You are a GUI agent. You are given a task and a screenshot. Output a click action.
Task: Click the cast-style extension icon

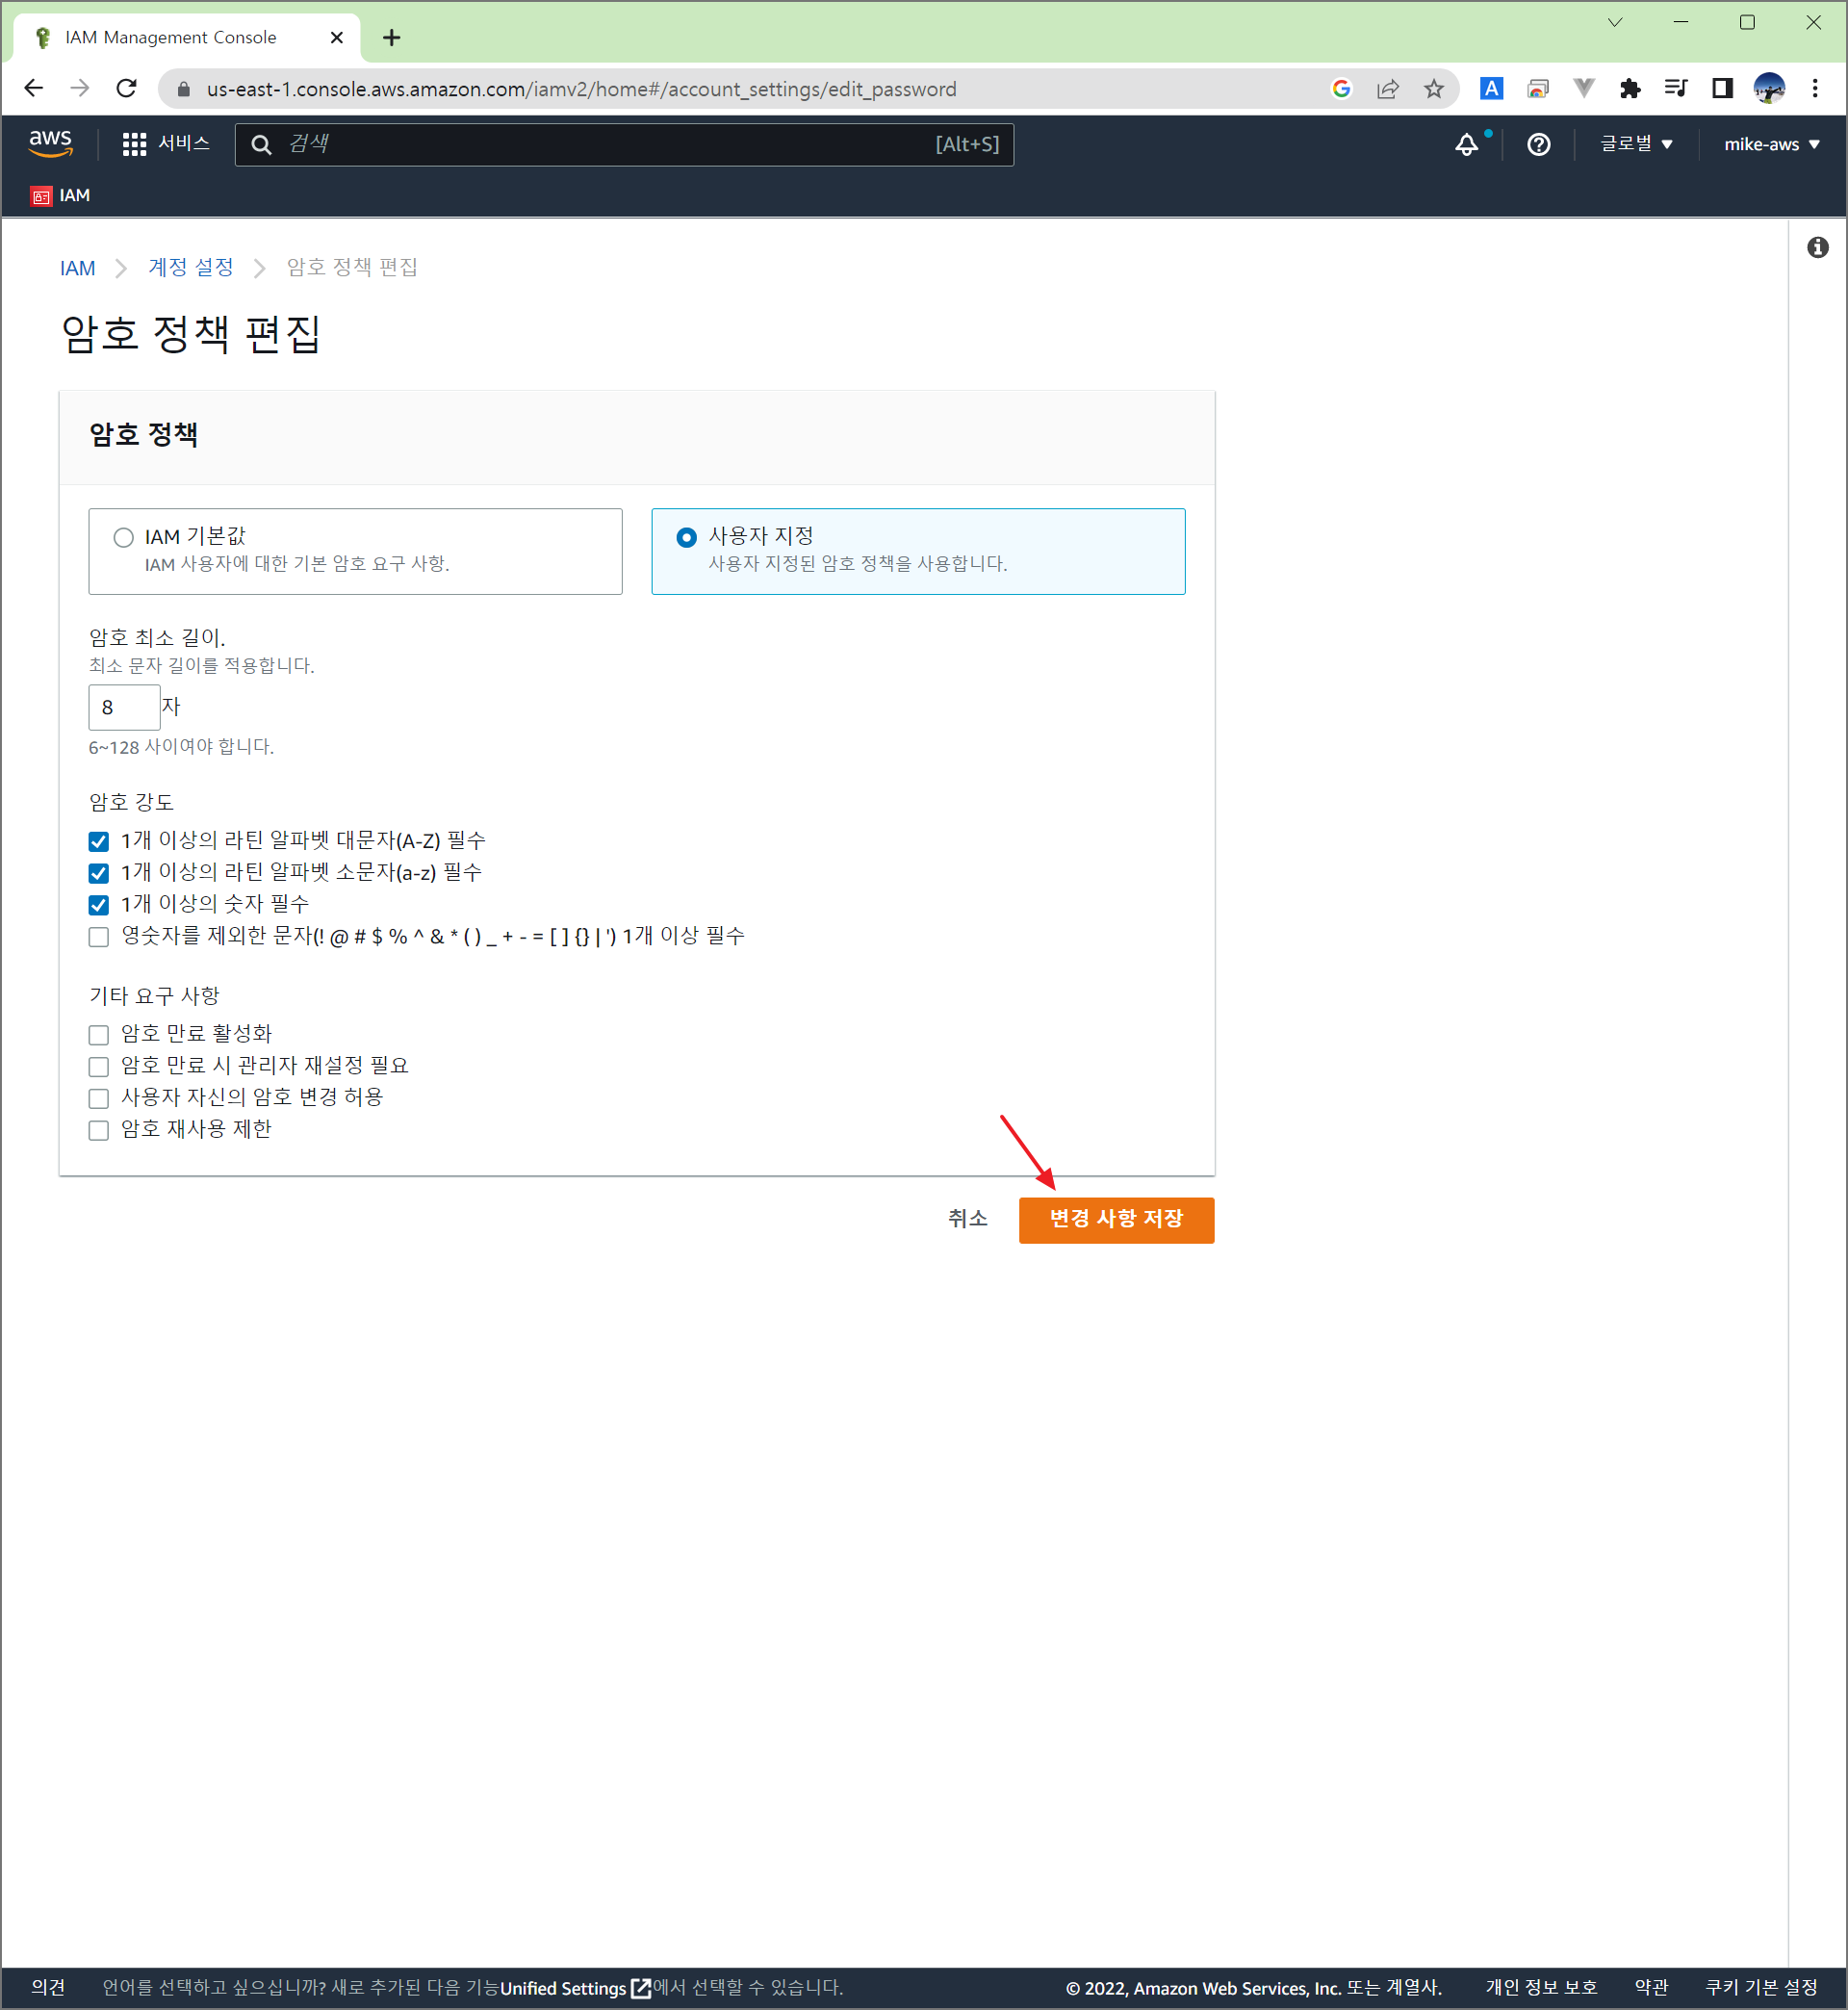(1537, 89)
